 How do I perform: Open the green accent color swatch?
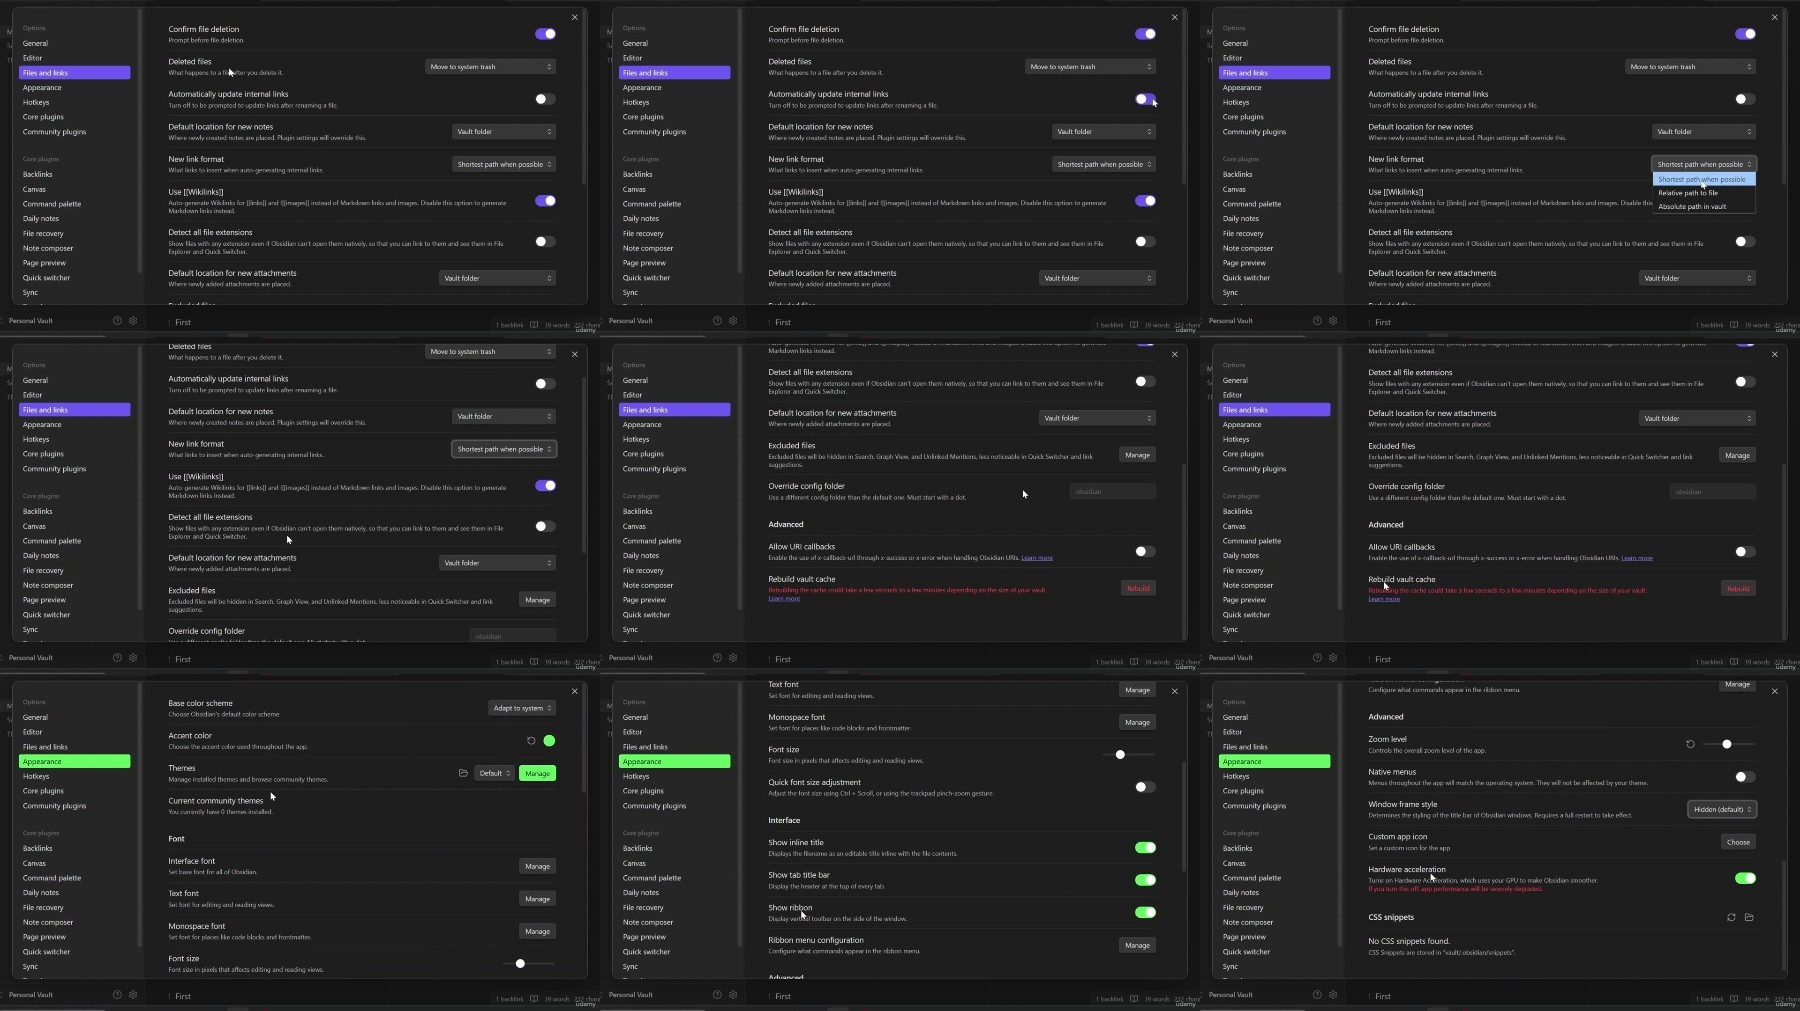point(549,741)
